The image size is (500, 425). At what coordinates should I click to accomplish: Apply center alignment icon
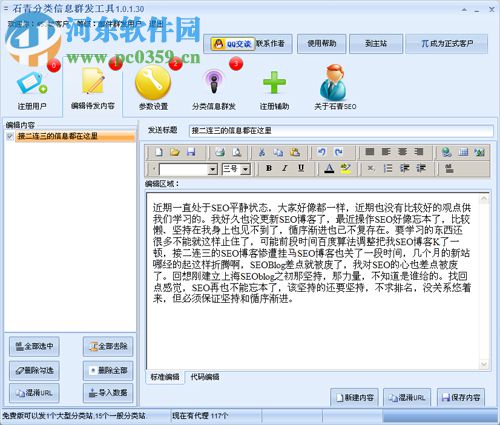pos(402,152)
